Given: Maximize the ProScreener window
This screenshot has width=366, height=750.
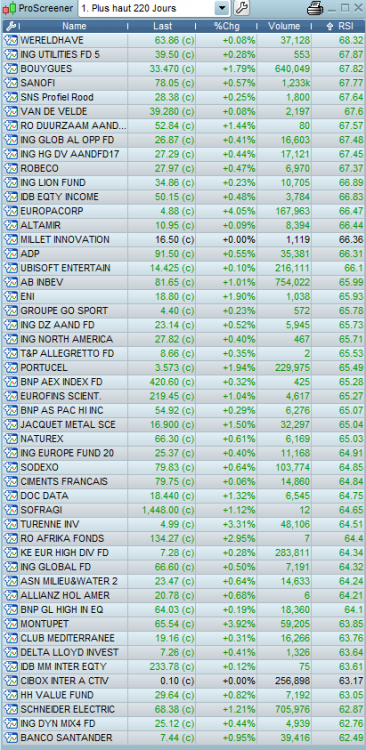Looking at the screenshot, I should pyautogui.click(x=345, y=8).
